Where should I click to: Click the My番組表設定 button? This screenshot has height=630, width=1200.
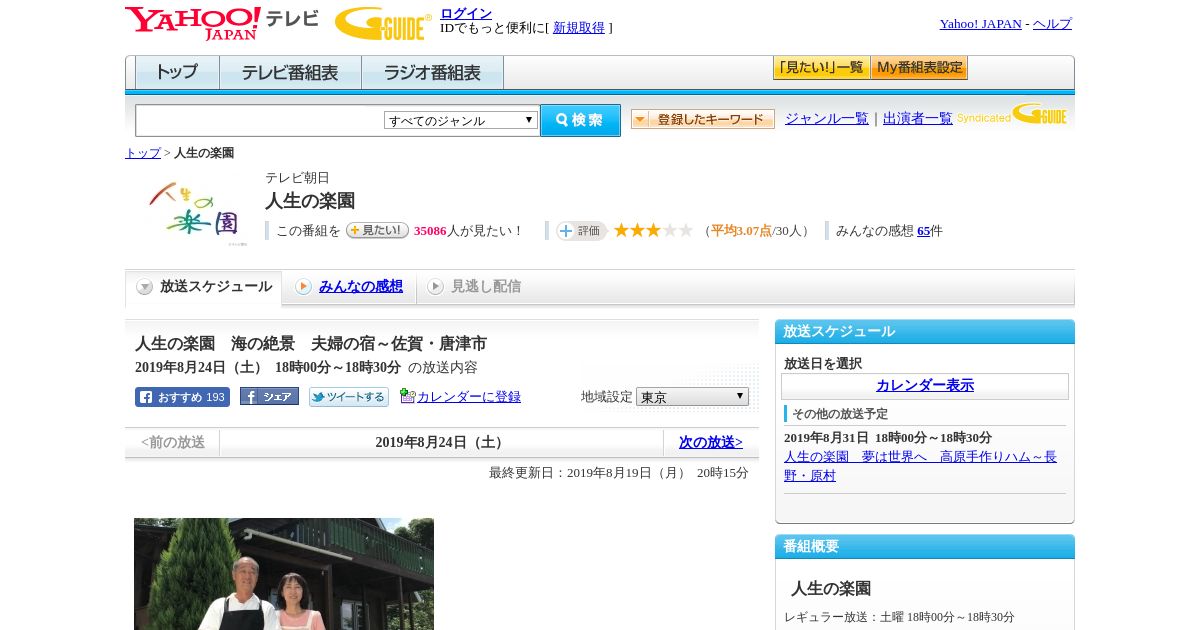919,68
